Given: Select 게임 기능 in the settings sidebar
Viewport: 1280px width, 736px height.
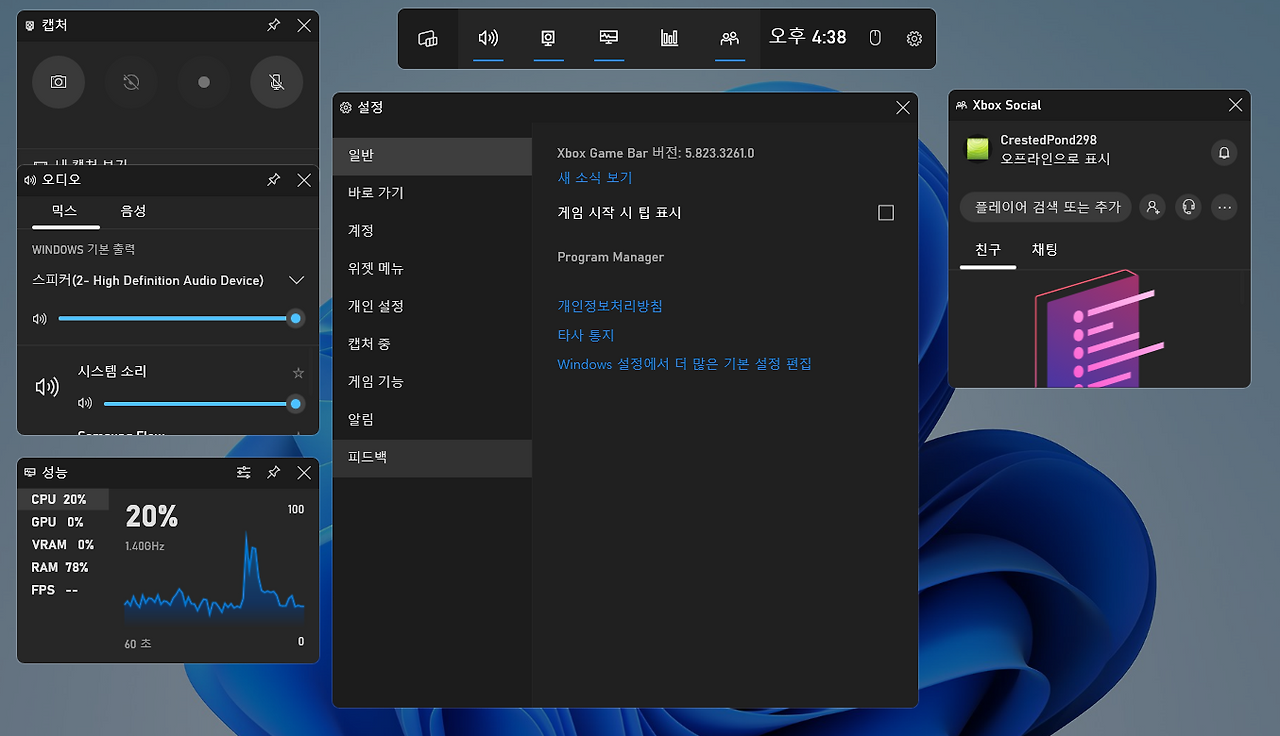Looking at the screenshot, I should pos(432,382).
